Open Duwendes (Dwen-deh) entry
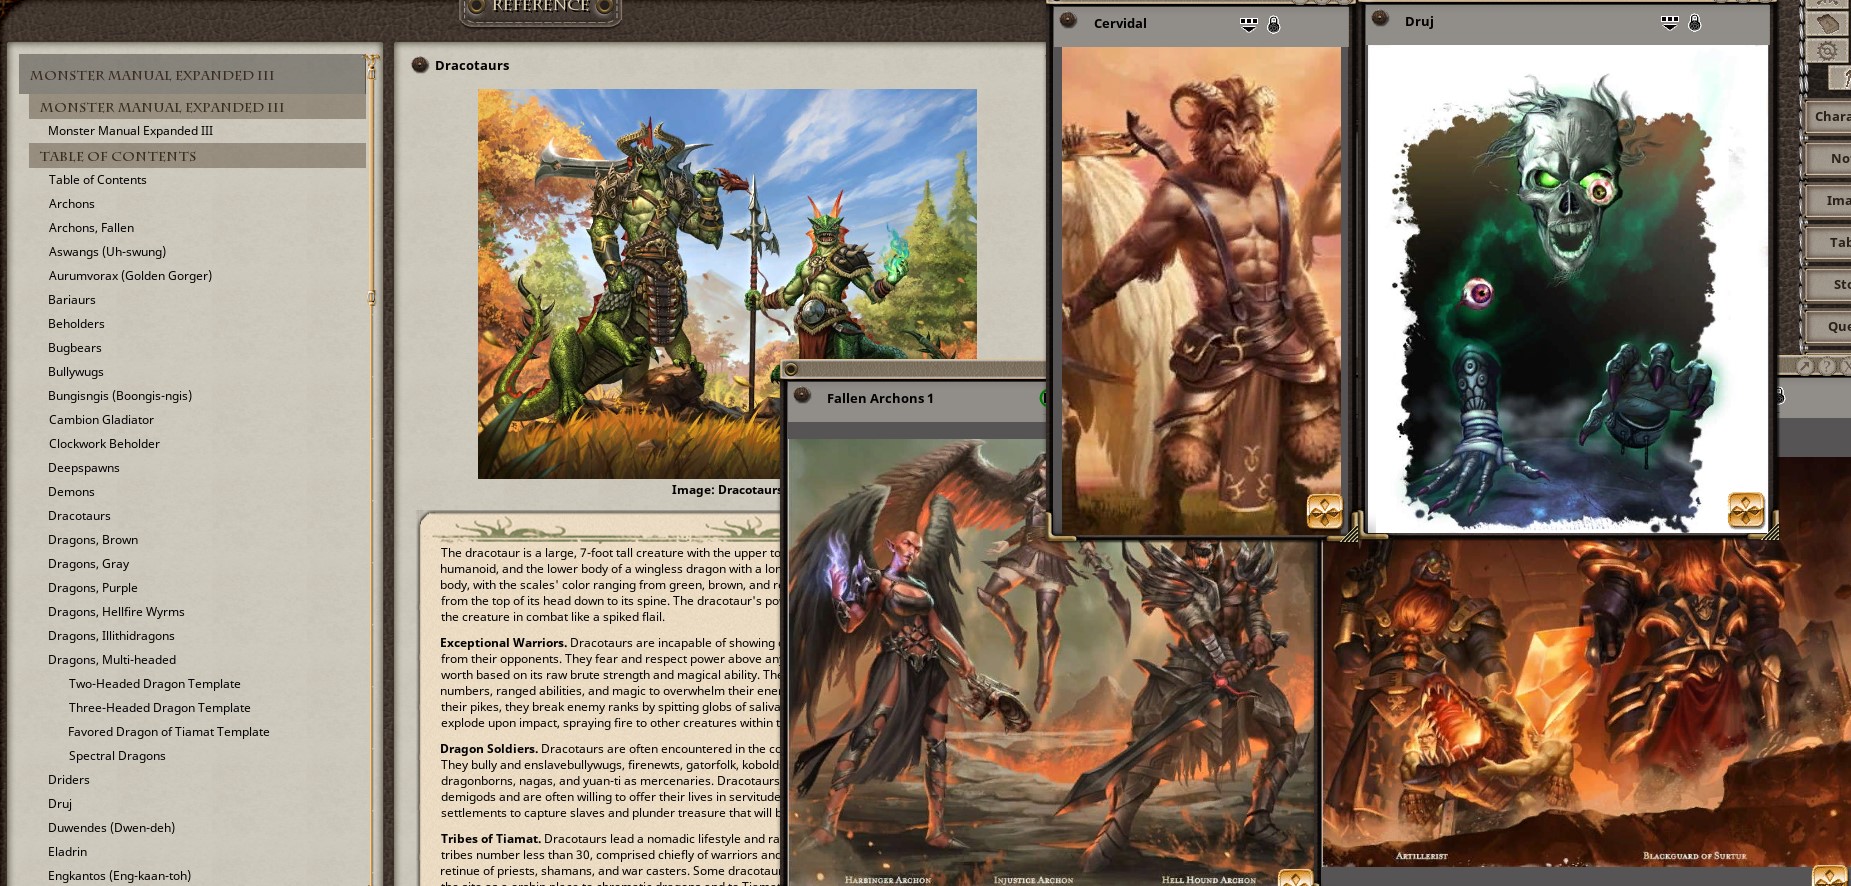The height and width of the screenshot is (886, 1851). (111, 828)
